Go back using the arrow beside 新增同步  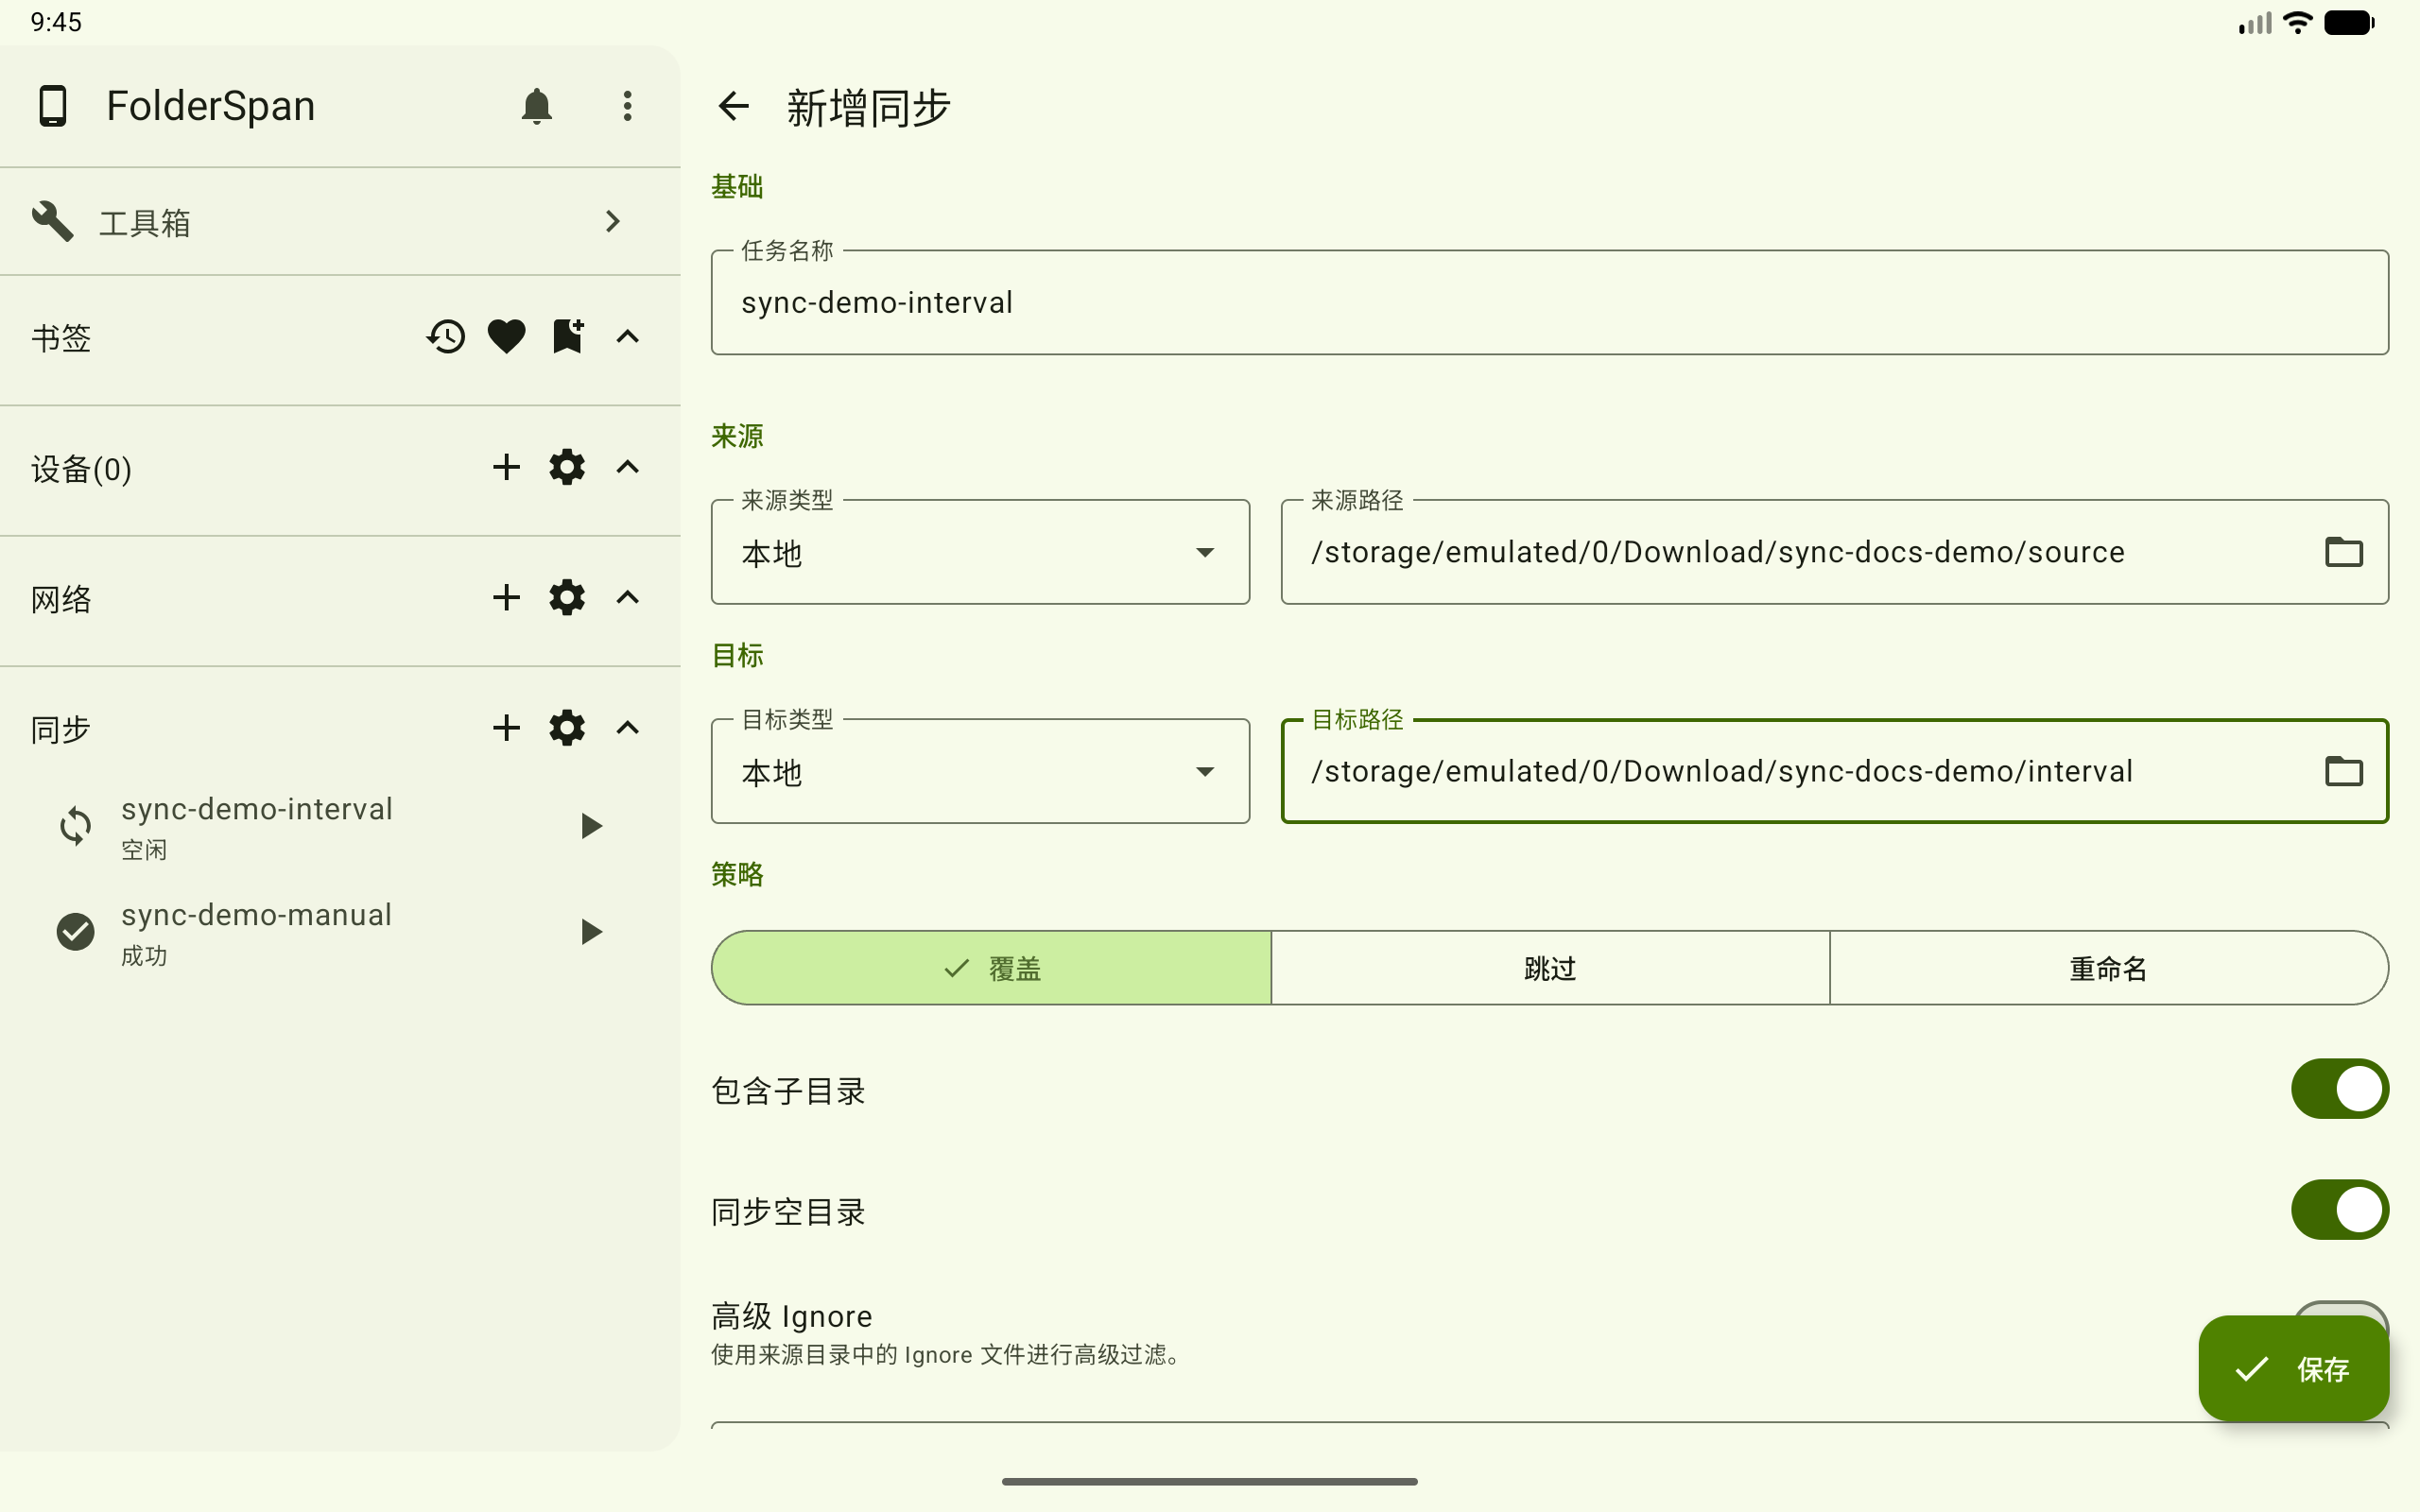click(734, 106)
